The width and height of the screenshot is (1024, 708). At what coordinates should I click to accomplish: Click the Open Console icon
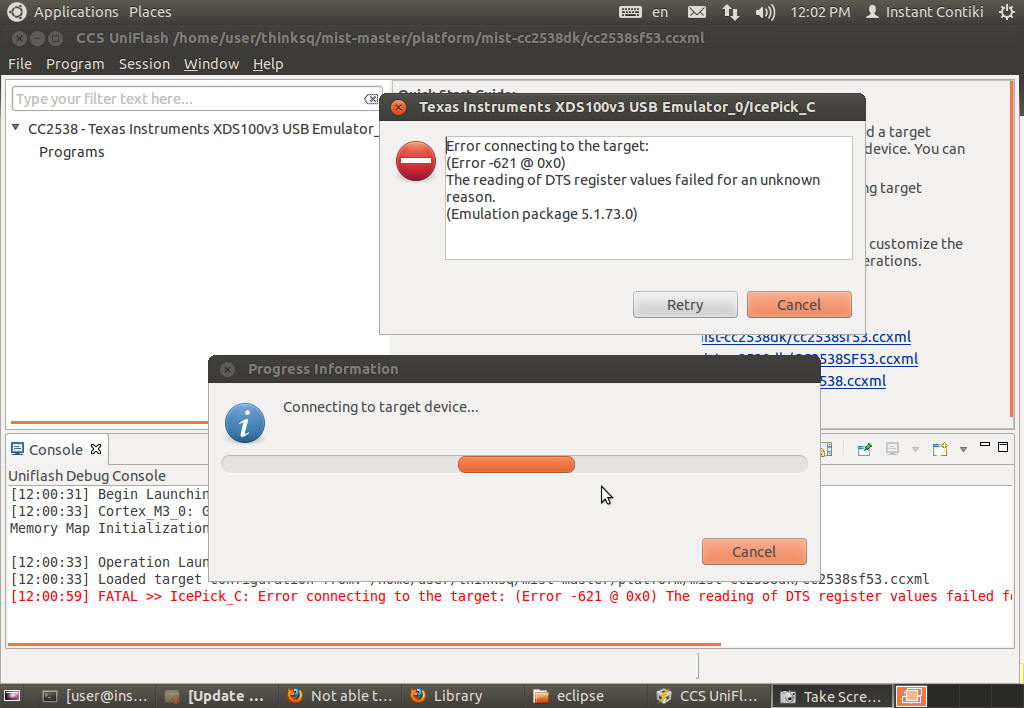click(940, 449)
